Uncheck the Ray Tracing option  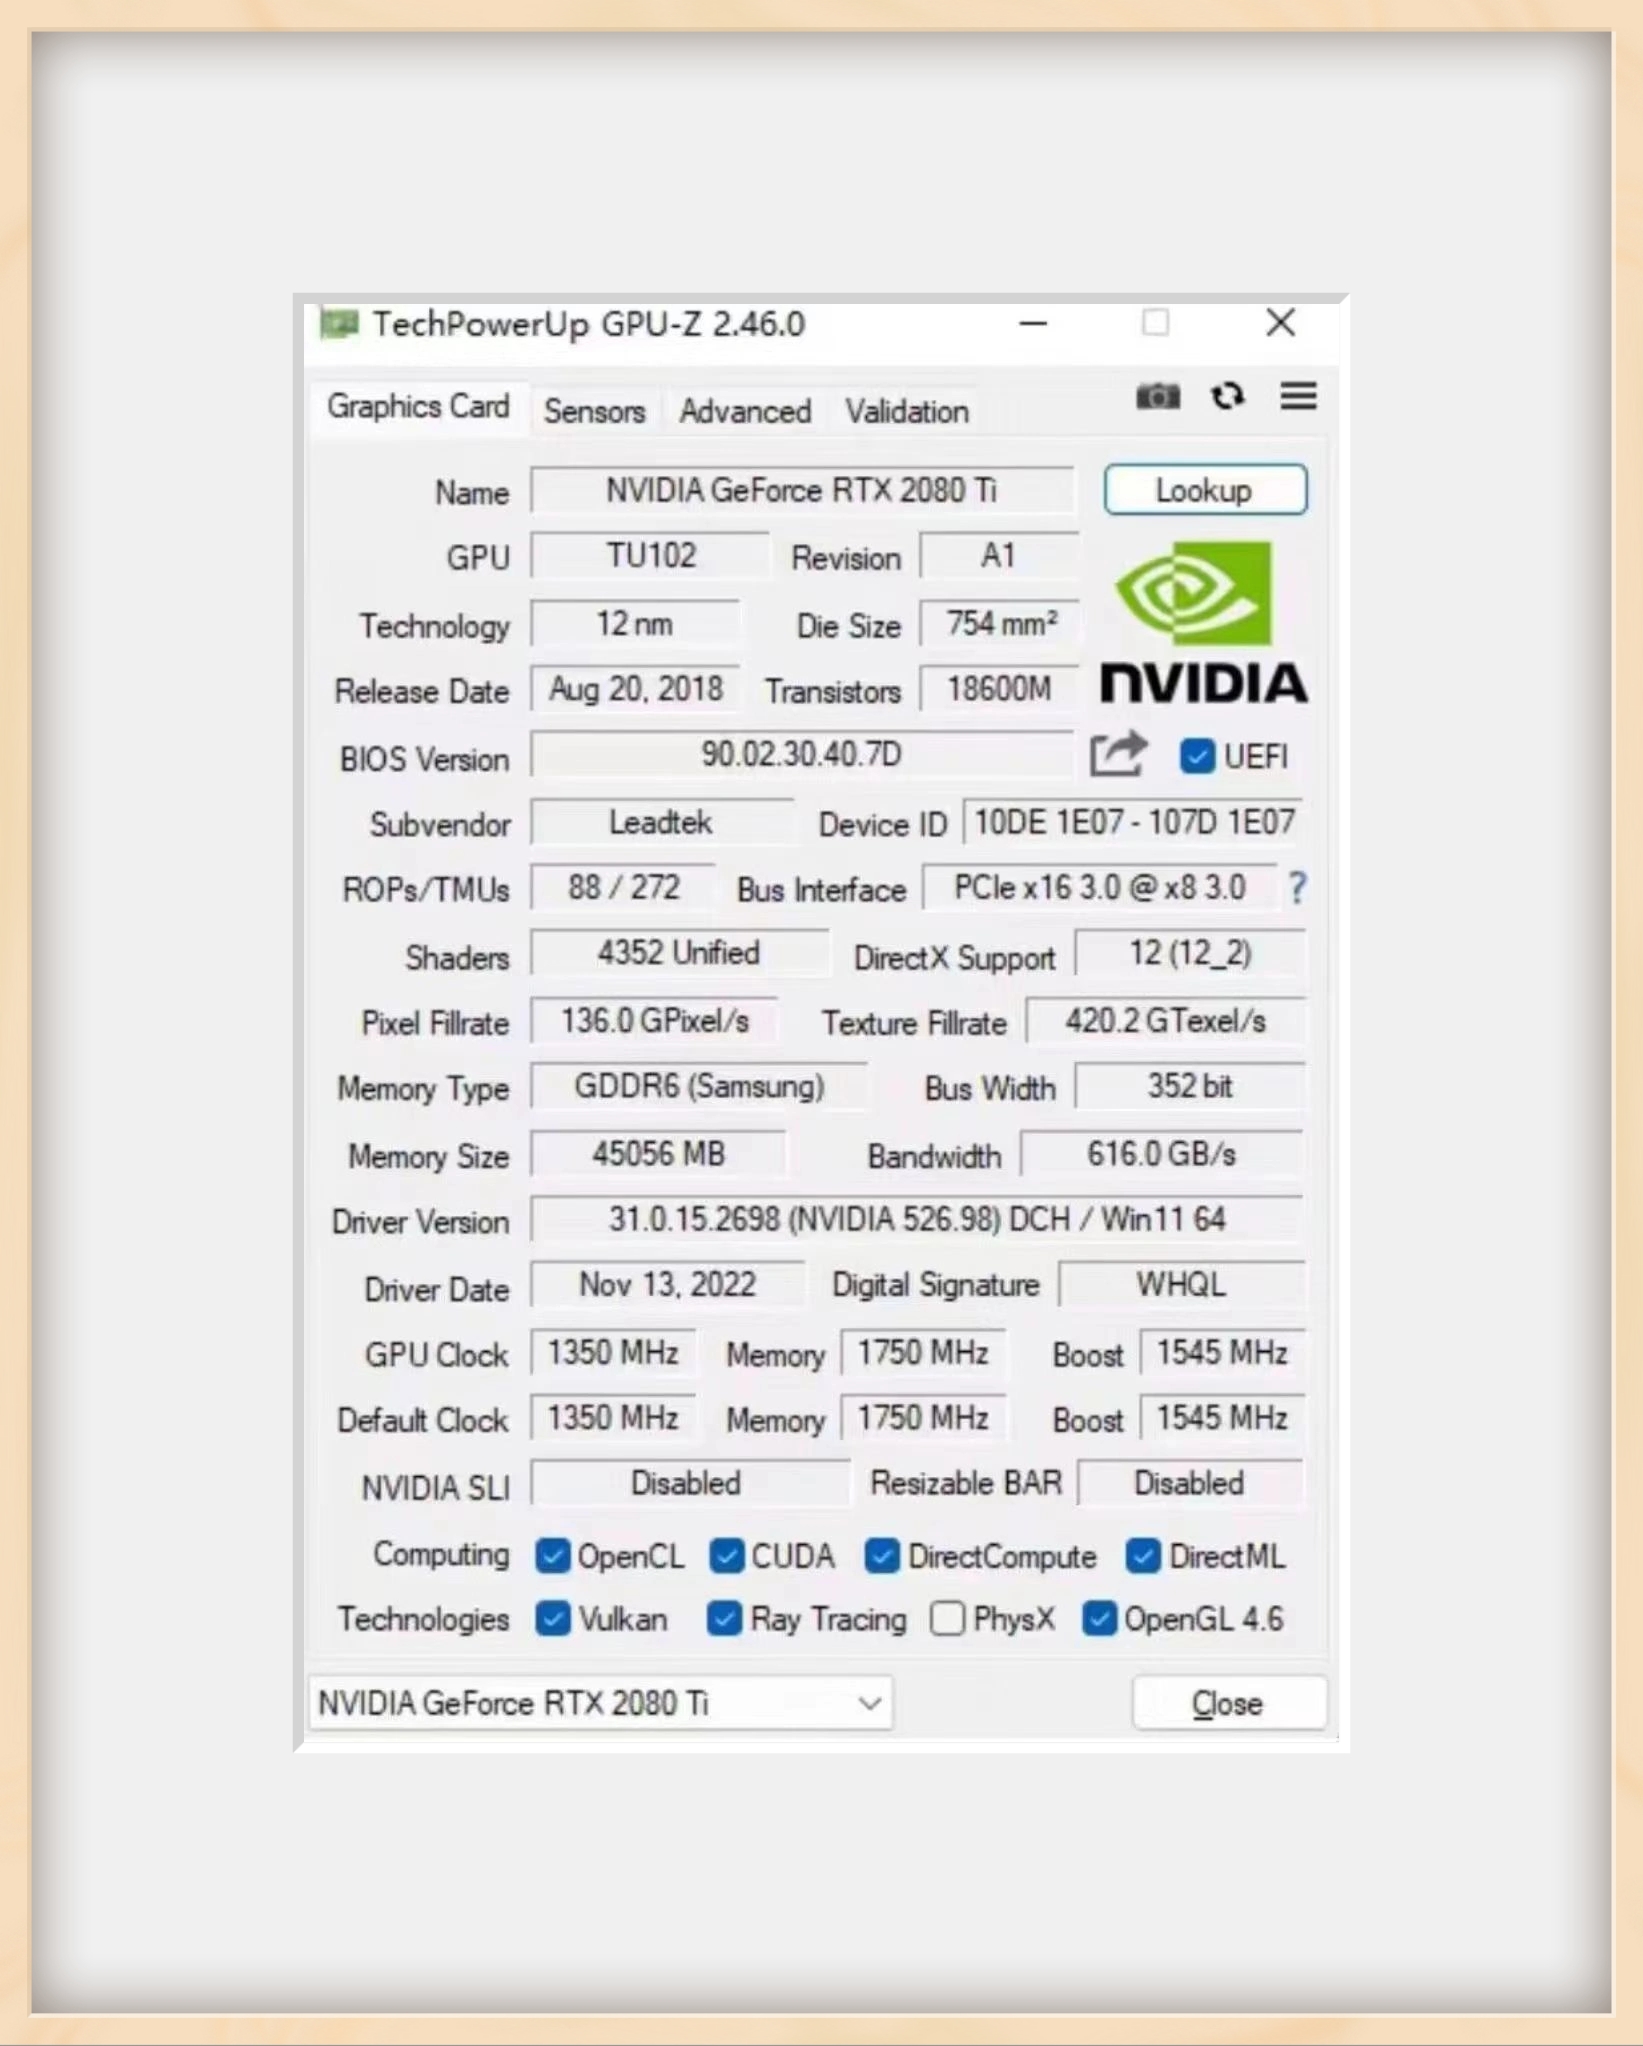point(725,1619)
